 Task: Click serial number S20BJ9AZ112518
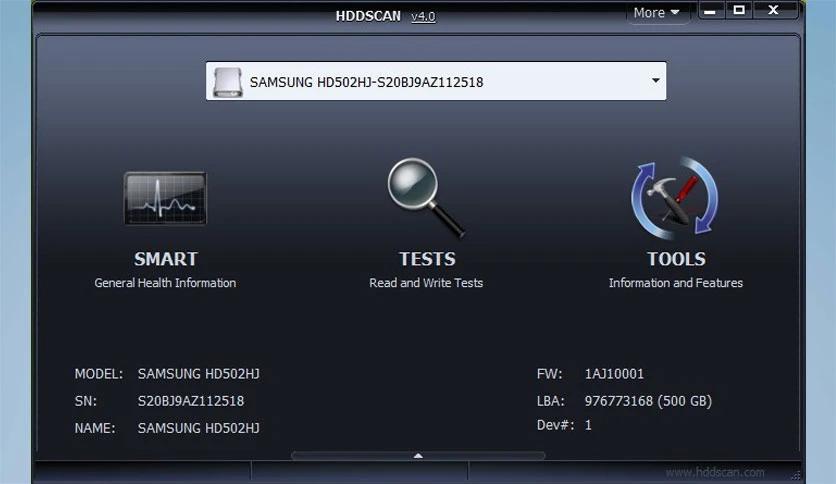(191, 401)
